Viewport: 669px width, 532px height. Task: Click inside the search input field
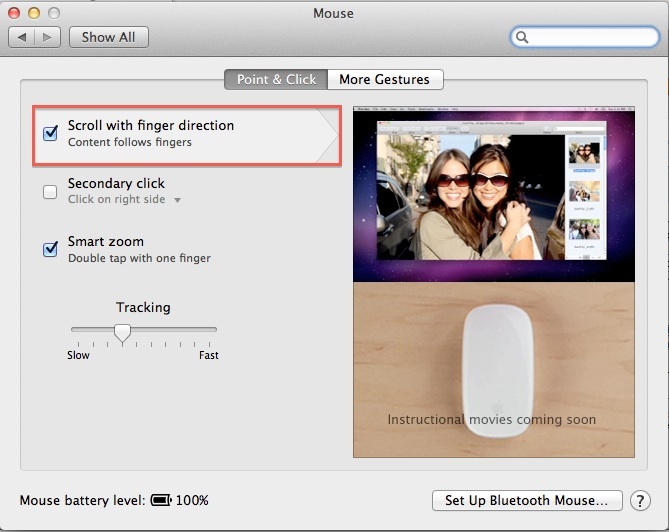click(590, 38)
